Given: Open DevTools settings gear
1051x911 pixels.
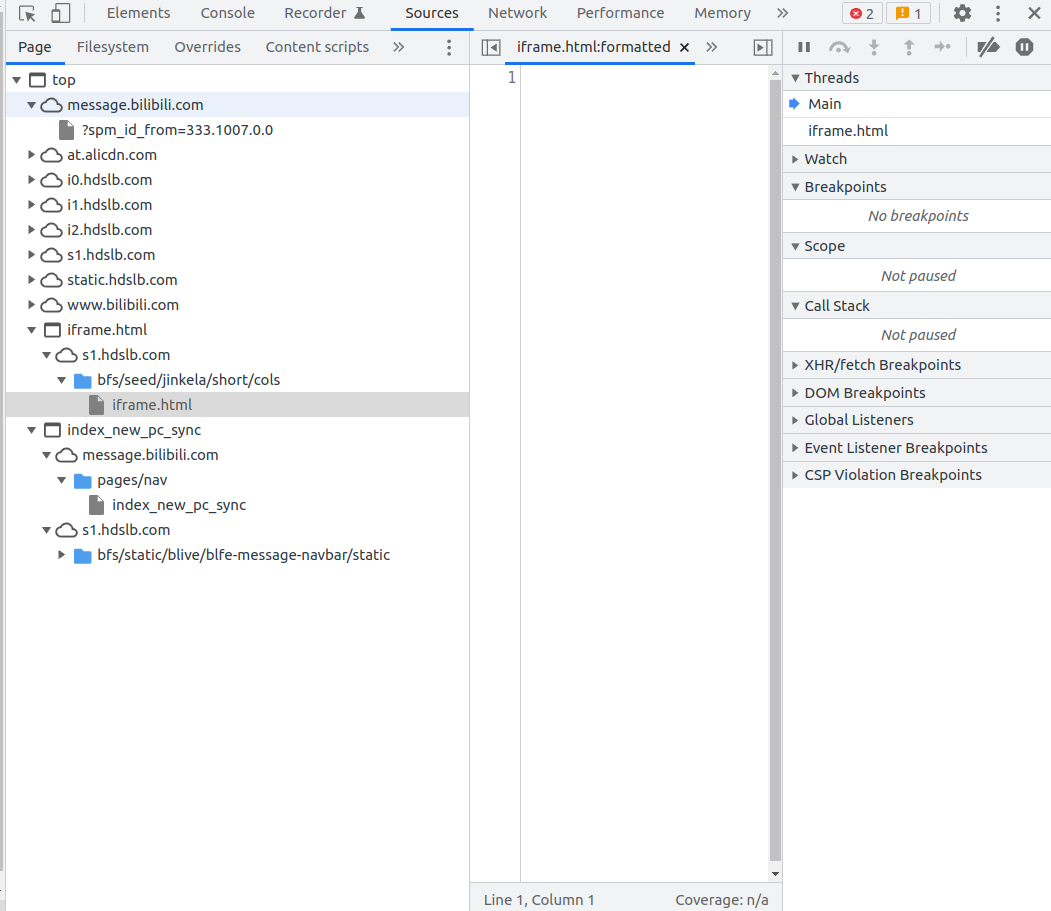Looking at the screenshot, I should point(962,14).
